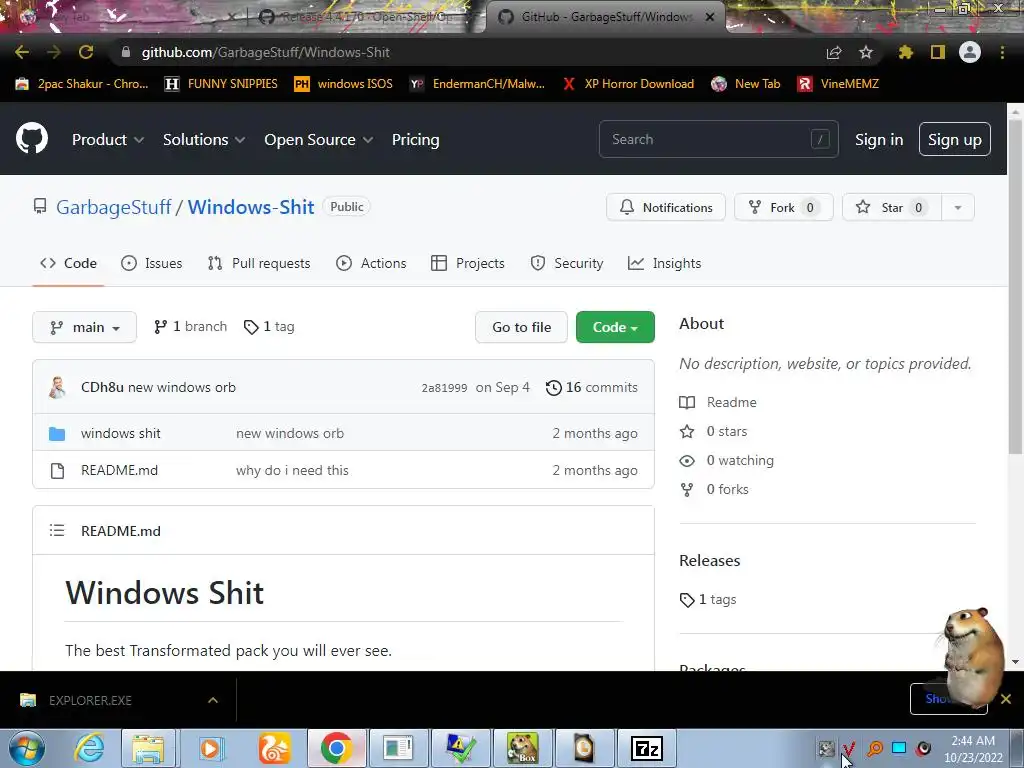Switch to the Security tab

tap(567, 263)
